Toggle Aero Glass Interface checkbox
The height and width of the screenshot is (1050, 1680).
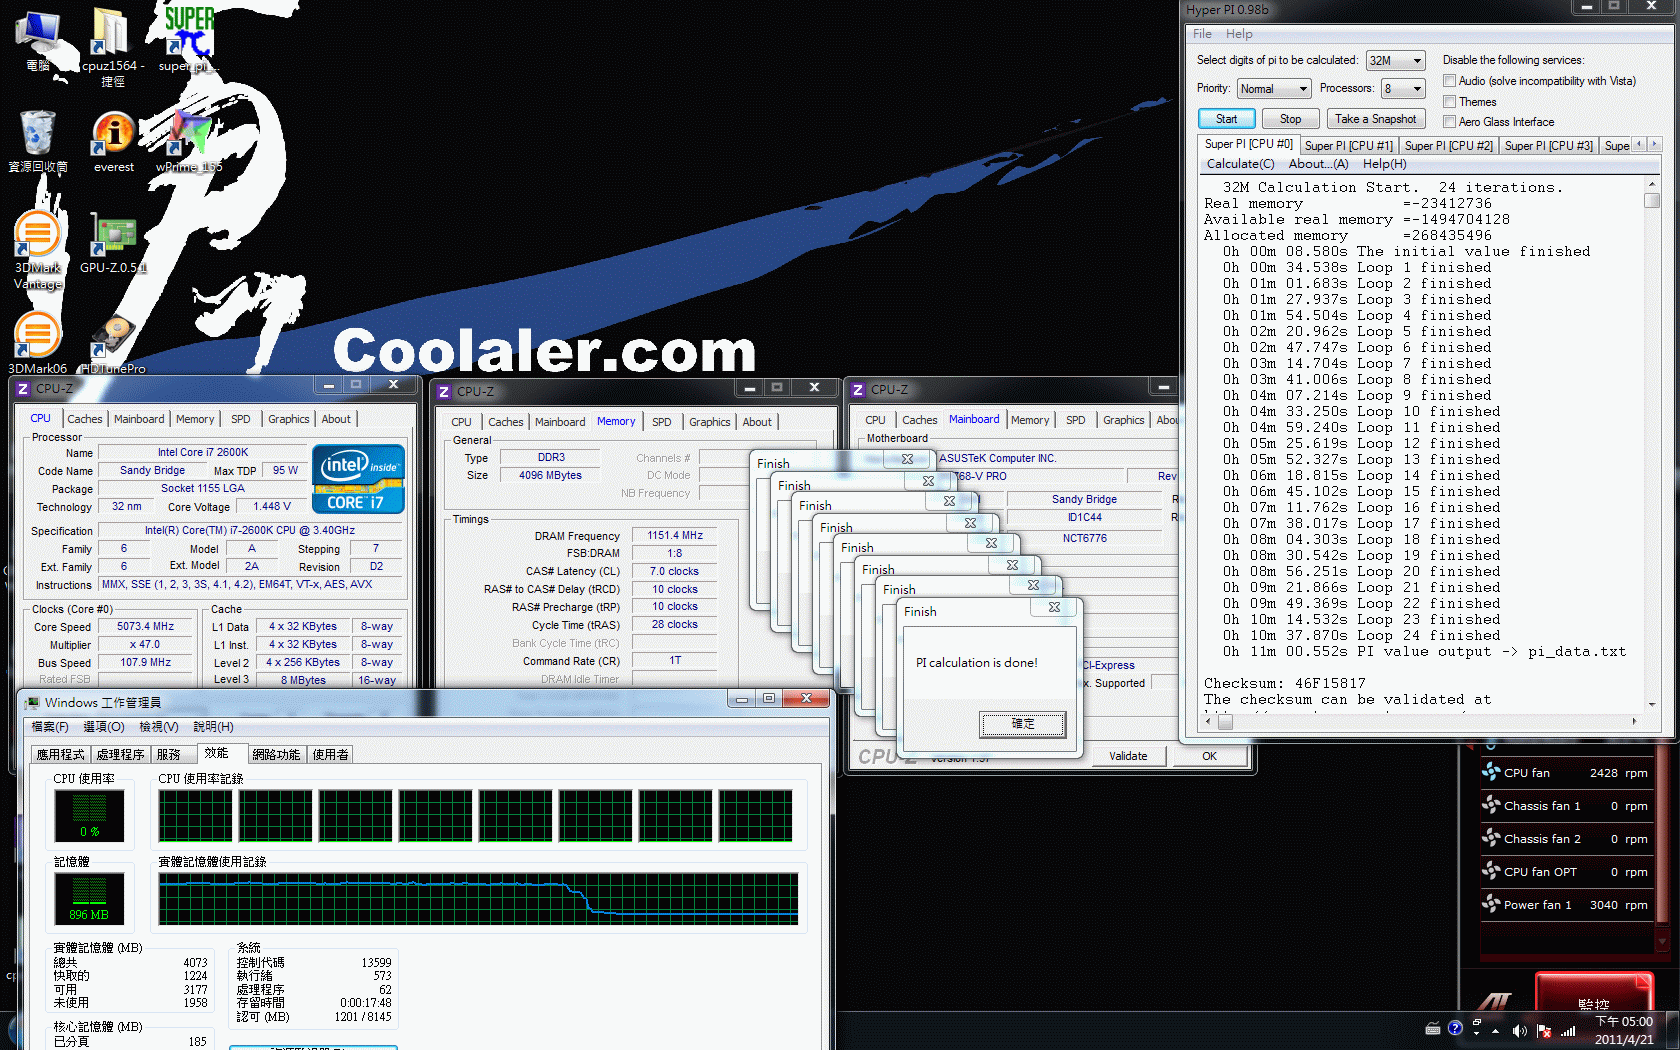[x=1449, y=122]
